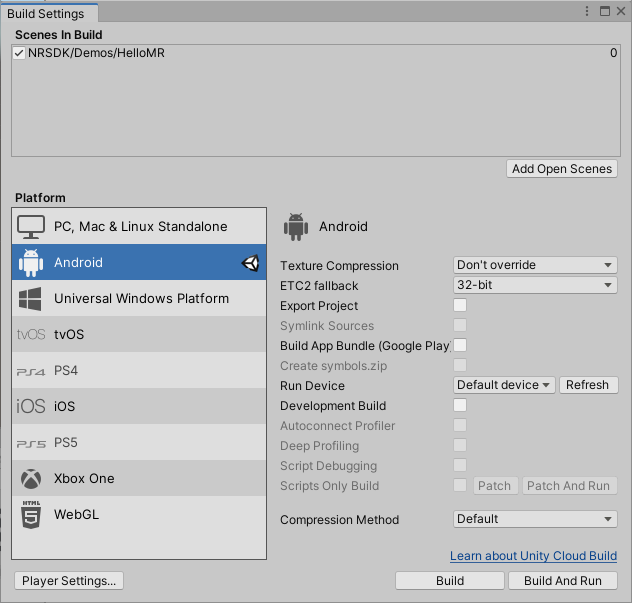The width and height of the screenshot is (632, 603).
Task: Open the Run Device dropdown
Action: (x=504, y=385)
